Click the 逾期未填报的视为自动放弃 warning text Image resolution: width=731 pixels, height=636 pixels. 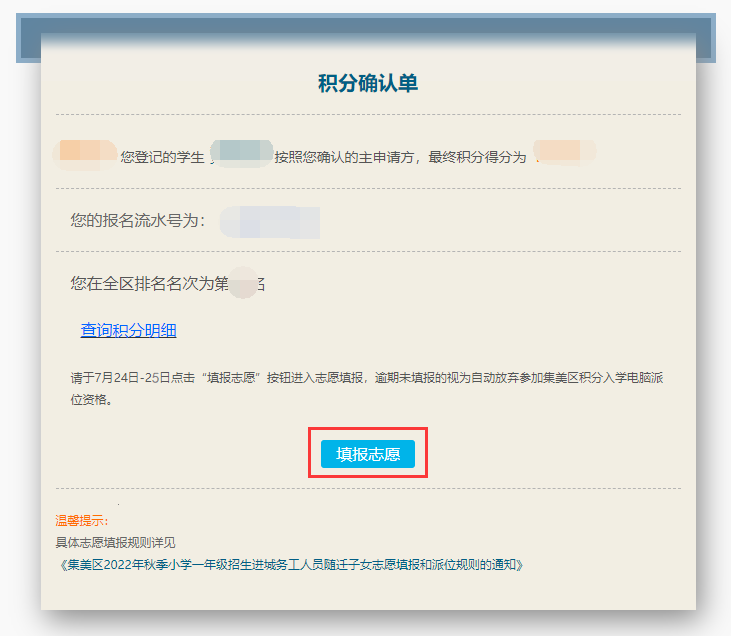[x=460, y=378]
